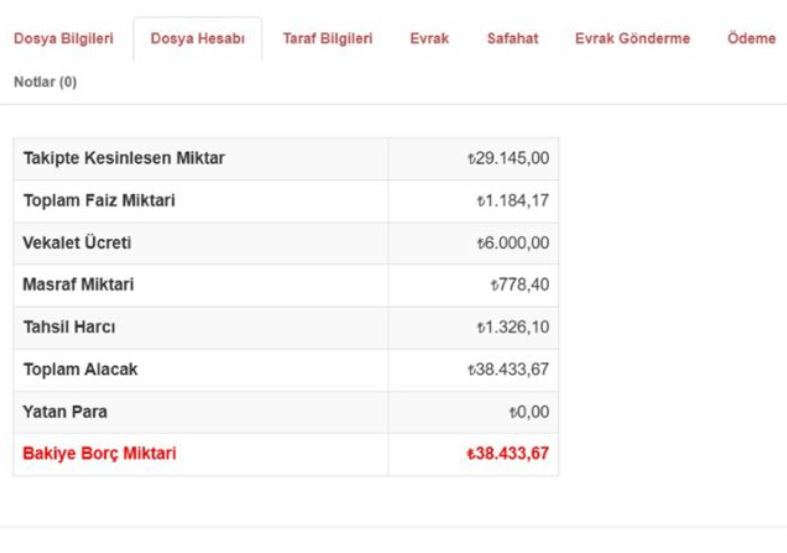Select the Dosya Hesabı tab
The image size is (787, 553).
[x=198, y=39]
